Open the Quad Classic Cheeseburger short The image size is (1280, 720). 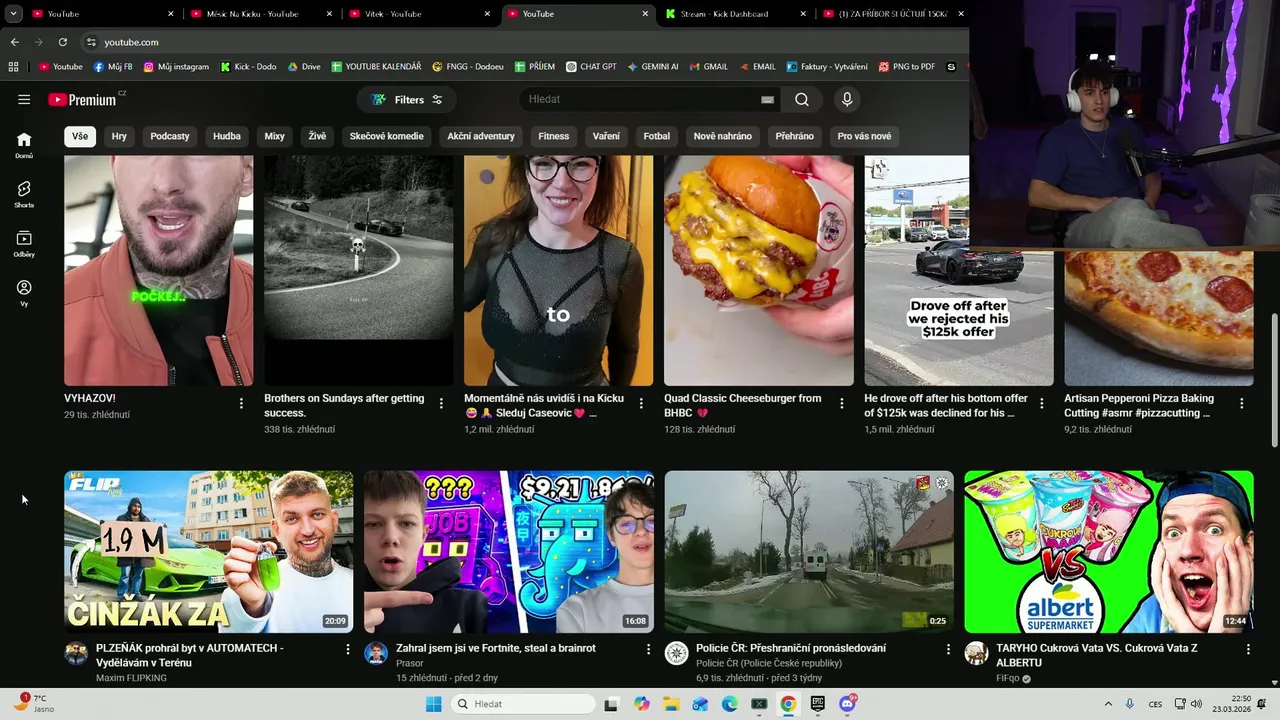tap(759, 270)
